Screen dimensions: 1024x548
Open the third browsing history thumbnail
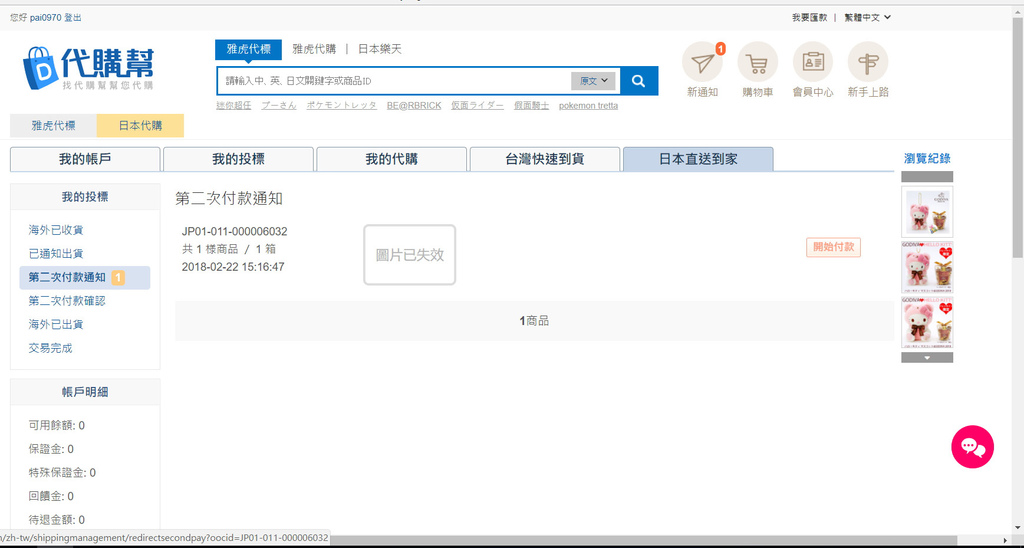(927, 323)
